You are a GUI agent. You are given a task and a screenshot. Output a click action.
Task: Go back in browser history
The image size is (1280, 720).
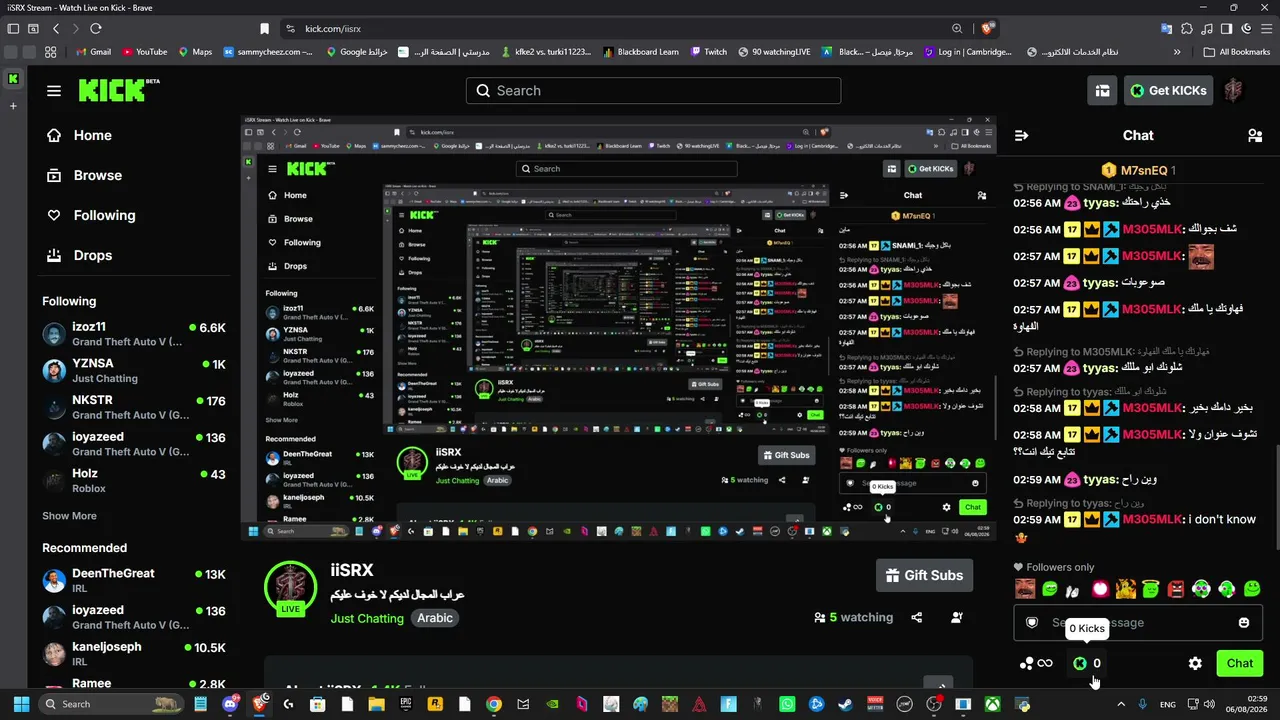click(56, 29)
